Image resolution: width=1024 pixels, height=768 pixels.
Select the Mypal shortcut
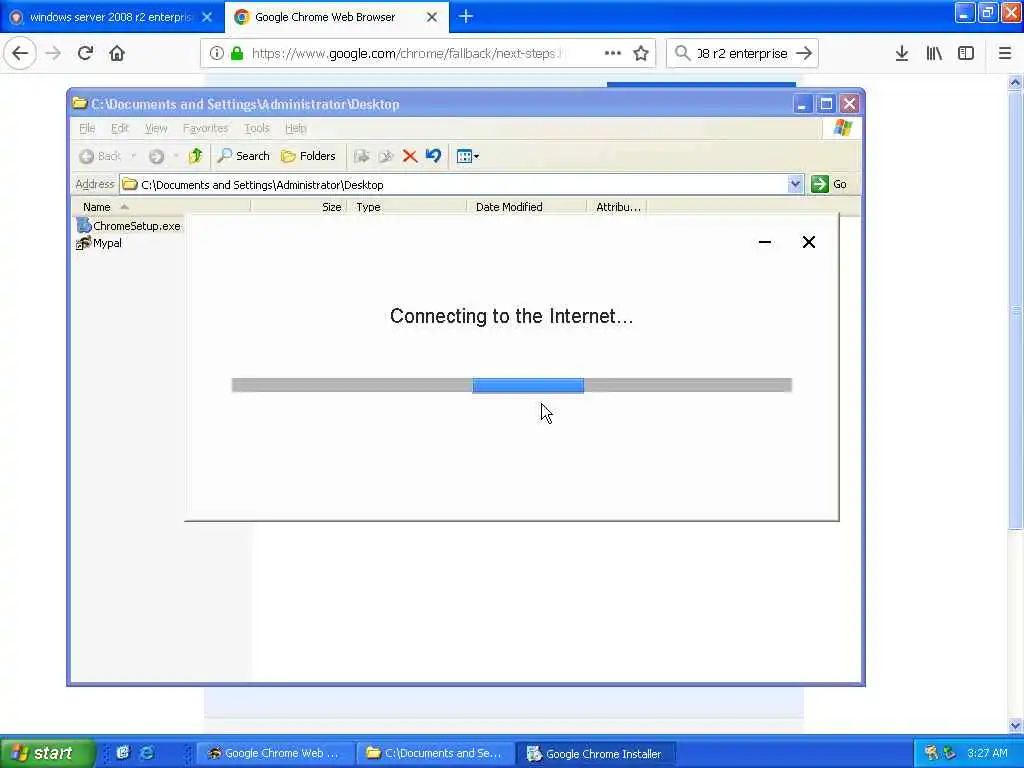pos(99,243)
